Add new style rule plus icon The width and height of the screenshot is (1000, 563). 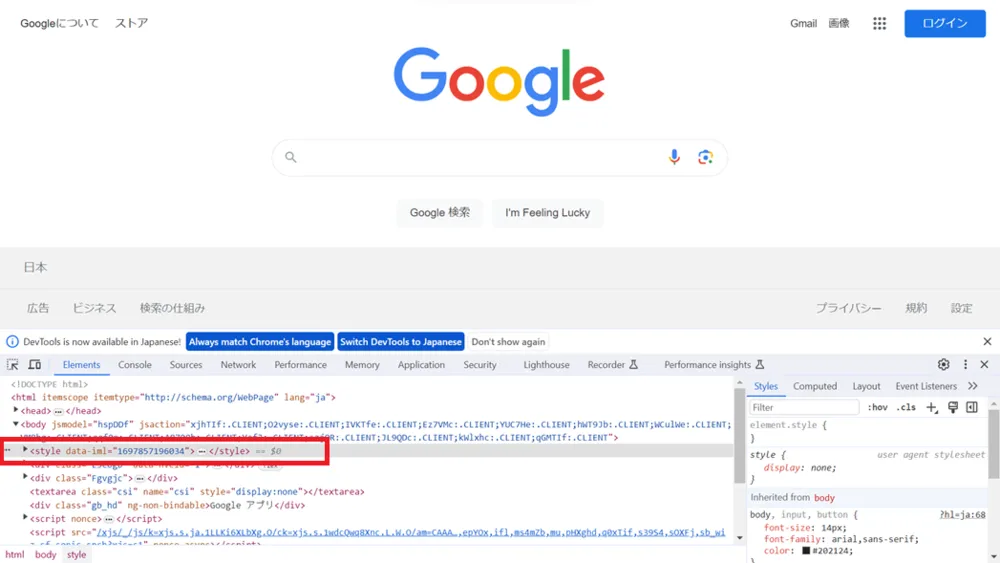coord(932,407)
